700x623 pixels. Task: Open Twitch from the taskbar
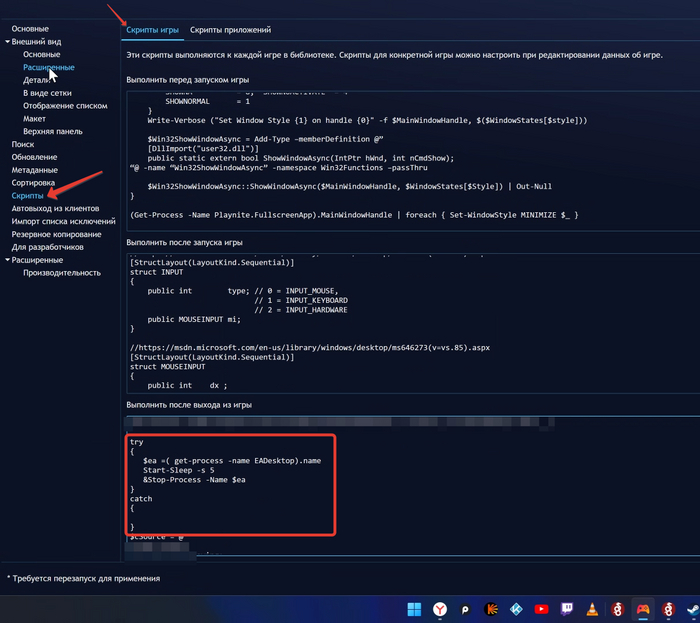coord(567,609)
